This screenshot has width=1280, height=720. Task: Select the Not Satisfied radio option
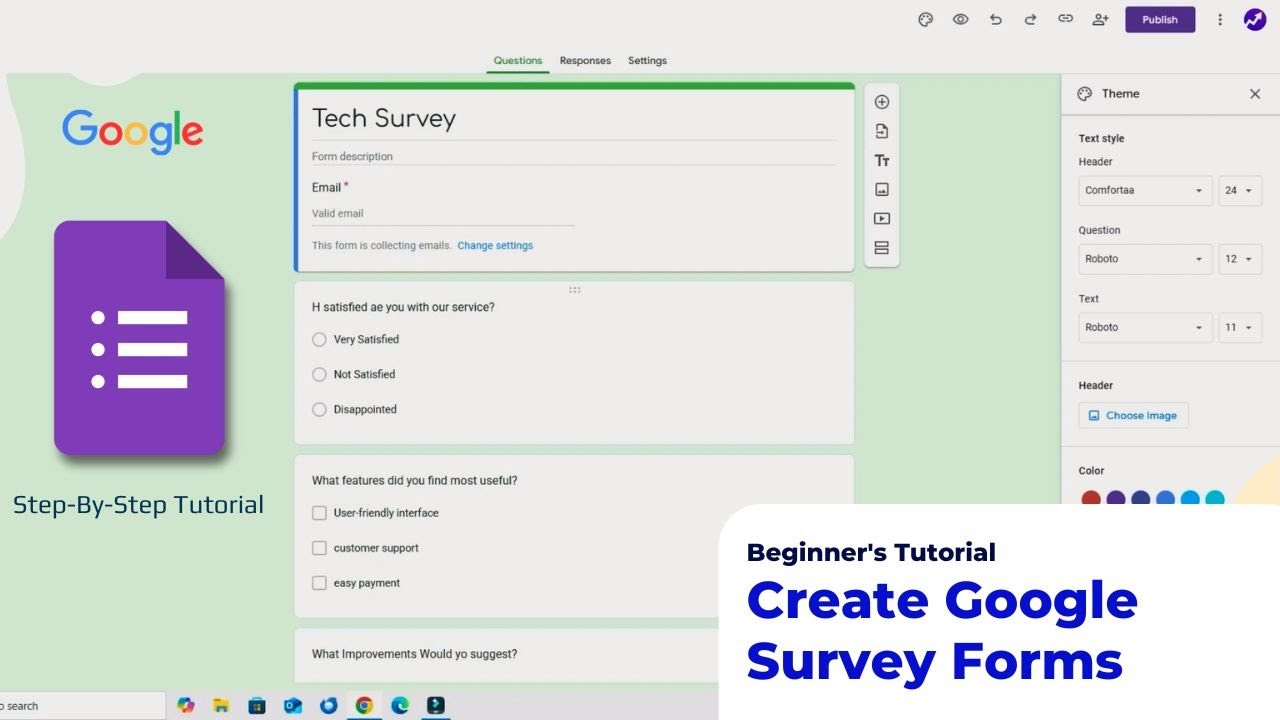click(319, 375)
